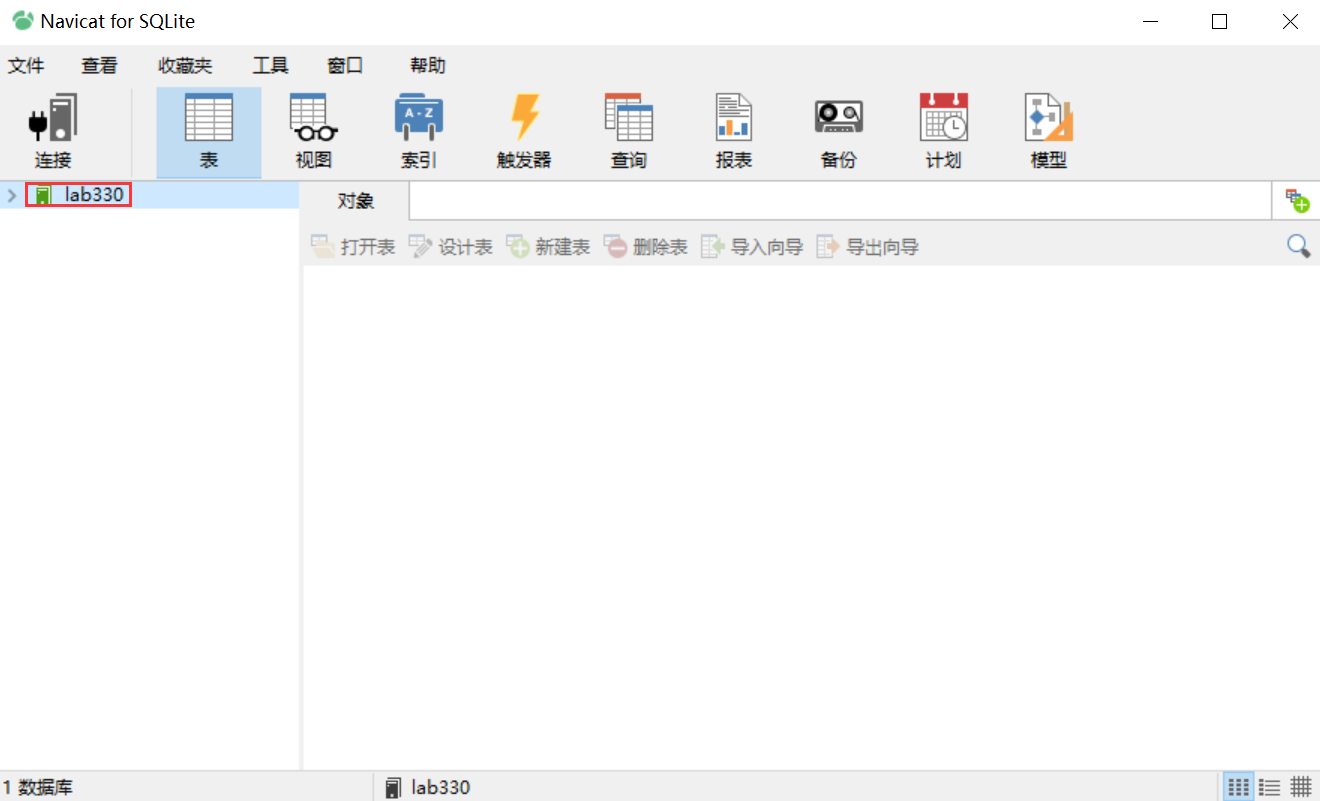Expand the lab330 connection node
1320x801 pixels.
[12, 195]
